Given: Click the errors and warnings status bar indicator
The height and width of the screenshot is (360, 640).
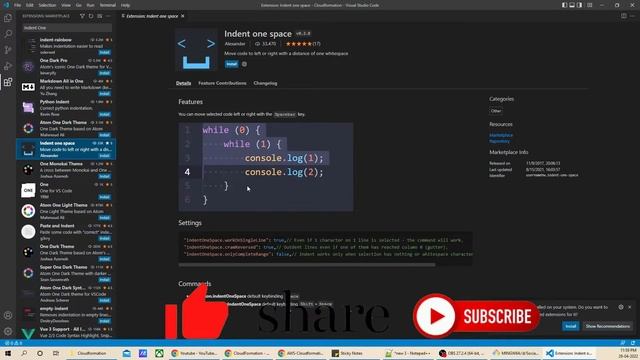Looking at the screenshot, I should pyautogui.click(x=13, y=343).
